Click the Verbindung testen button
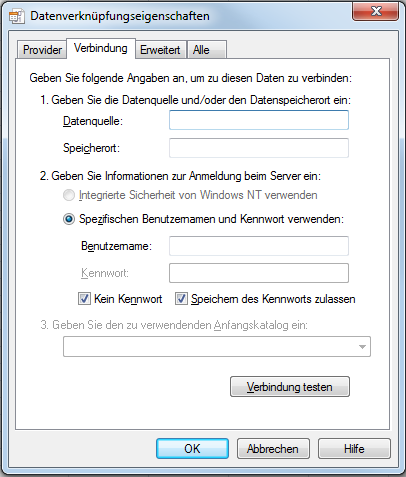Screen dimensions: 406x477 point(290,387)
